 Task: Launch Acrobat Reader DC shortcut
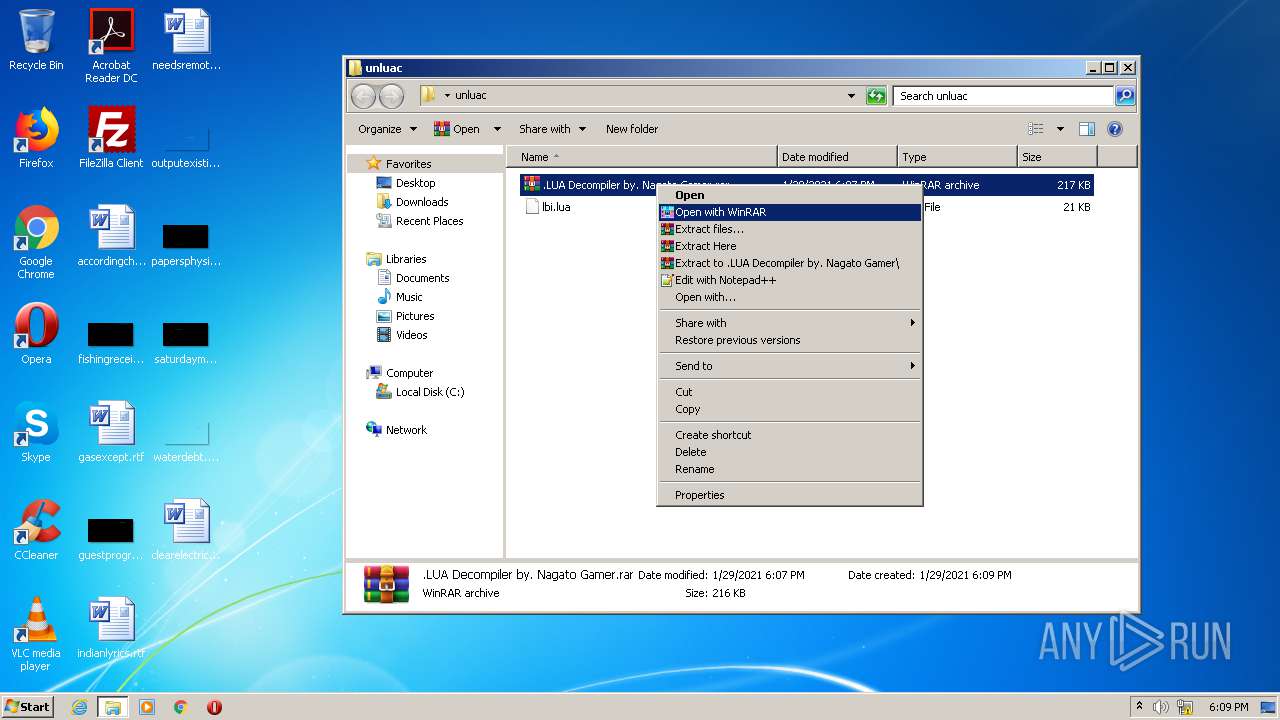(x=111, y=46)
